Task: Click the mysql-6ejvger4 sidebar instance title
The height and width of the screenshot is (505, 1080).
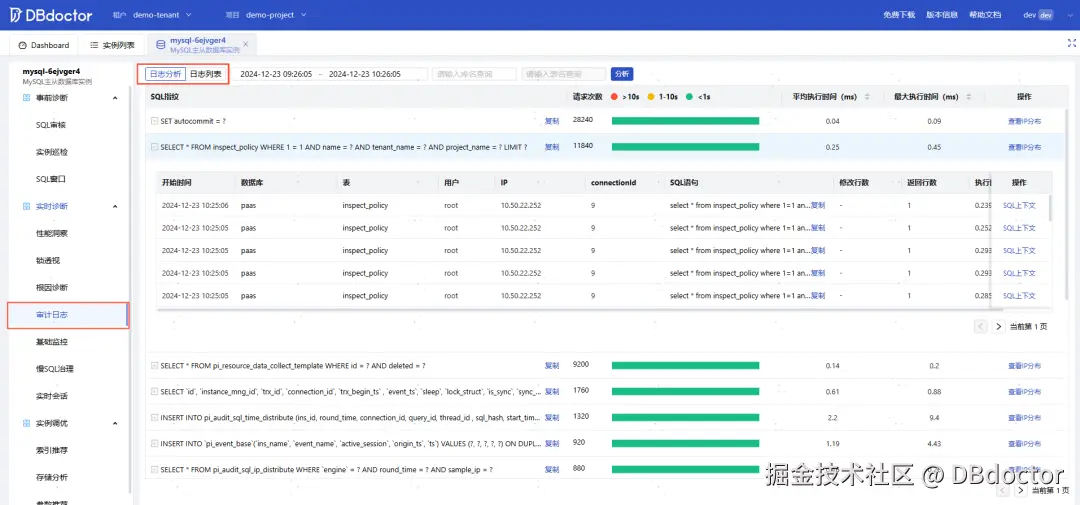Action: tap(51, 71)
